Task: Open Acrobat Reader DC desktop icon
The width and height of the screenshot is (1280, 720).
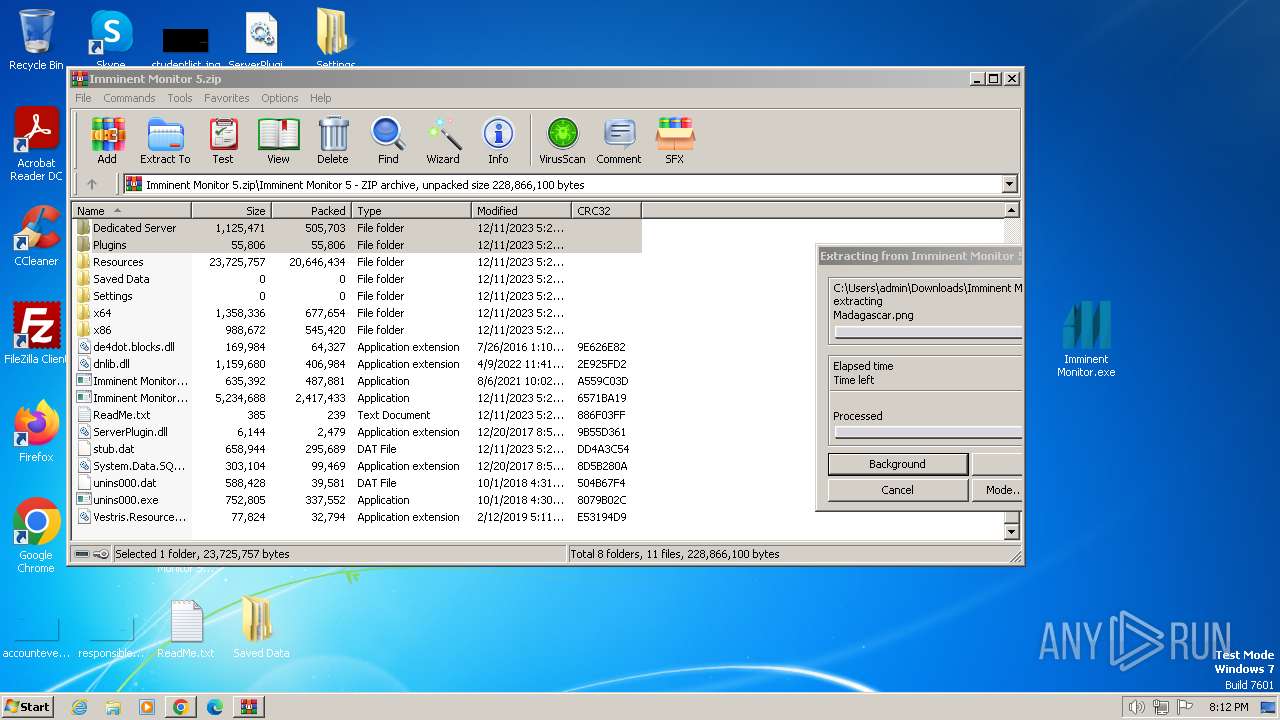Action: click(x=36, y=145)
